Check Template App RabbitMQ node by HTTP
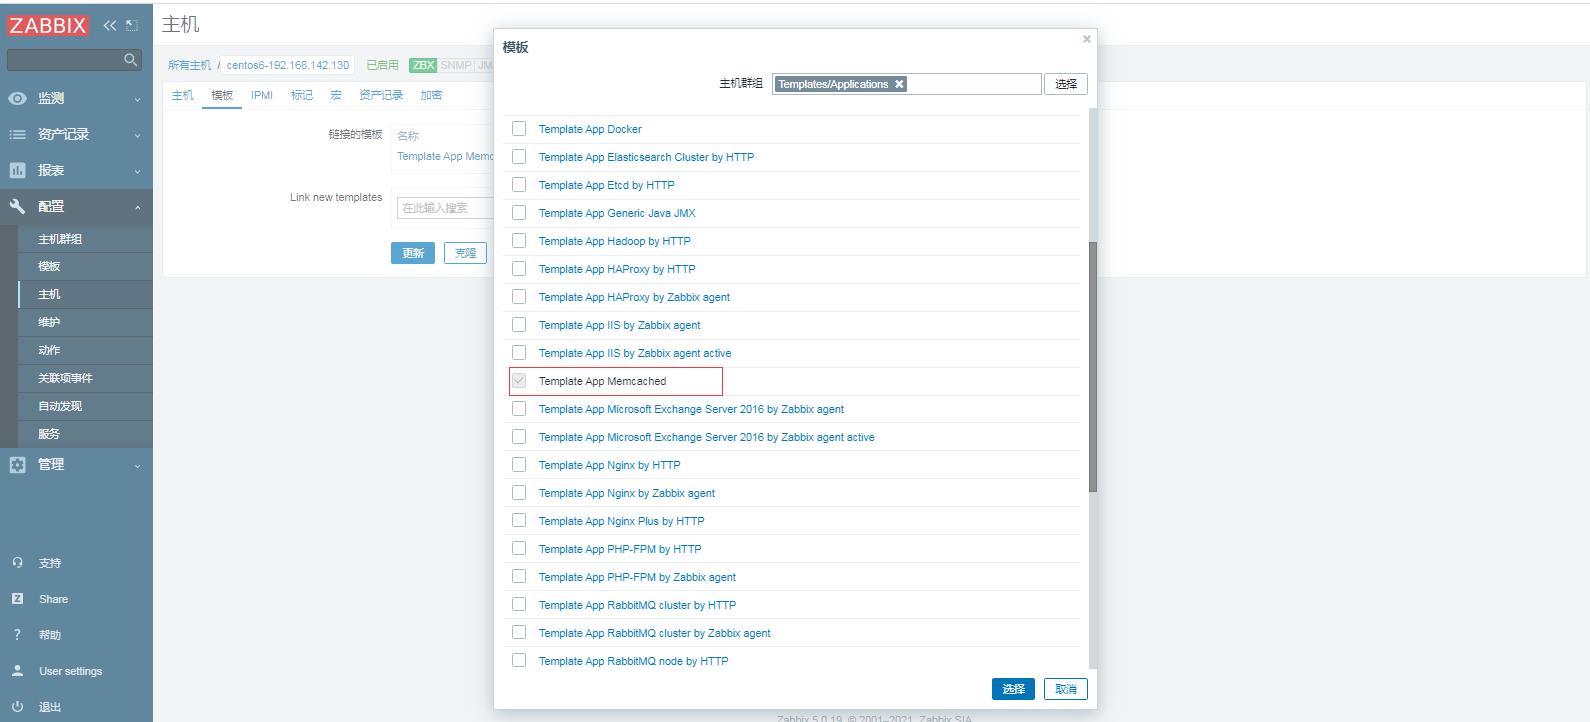 (x=519, y=660)
